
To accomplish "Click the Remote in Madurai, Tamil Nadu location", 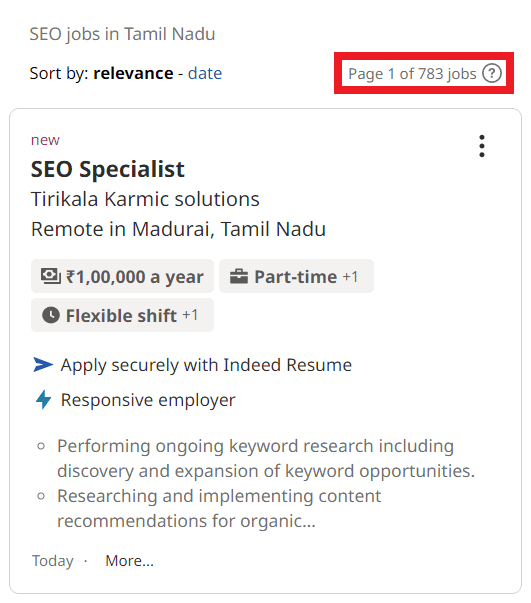I will coord(178,229).
